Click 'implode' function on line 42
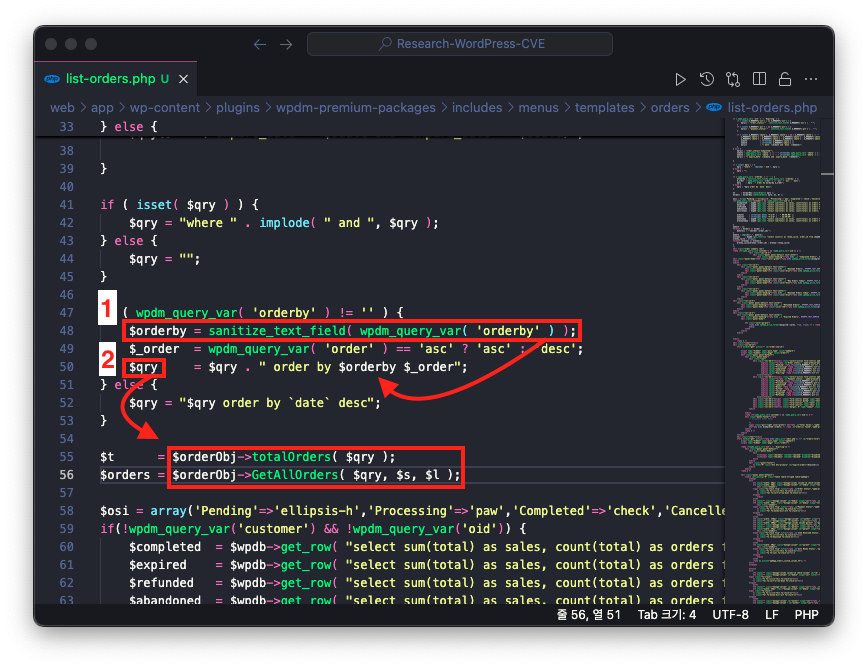This screenshot has width=868, height=668. 284,222
